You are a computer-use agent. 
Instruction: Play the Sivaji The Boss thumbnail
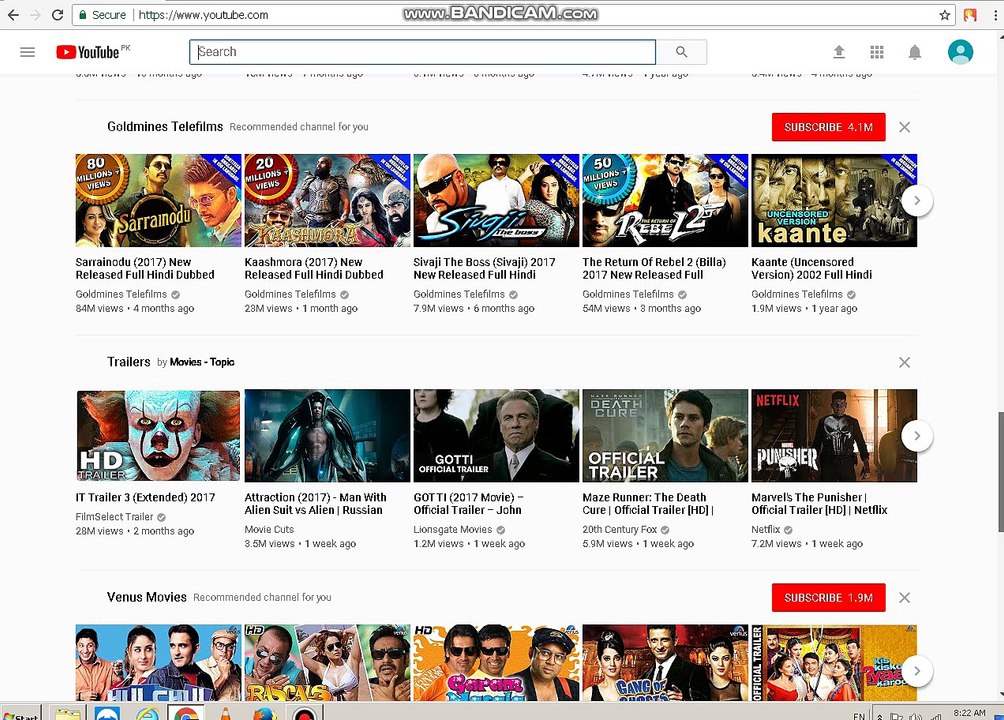click(x=496, y=200)
